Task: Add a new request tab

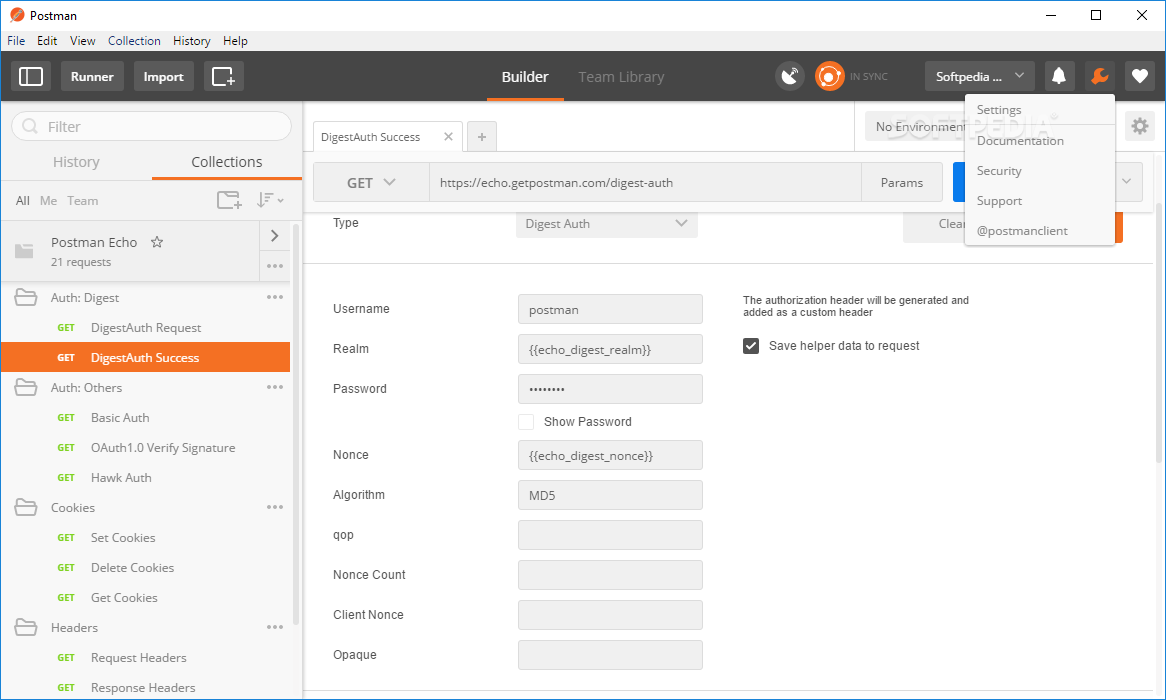Action: 482,137
